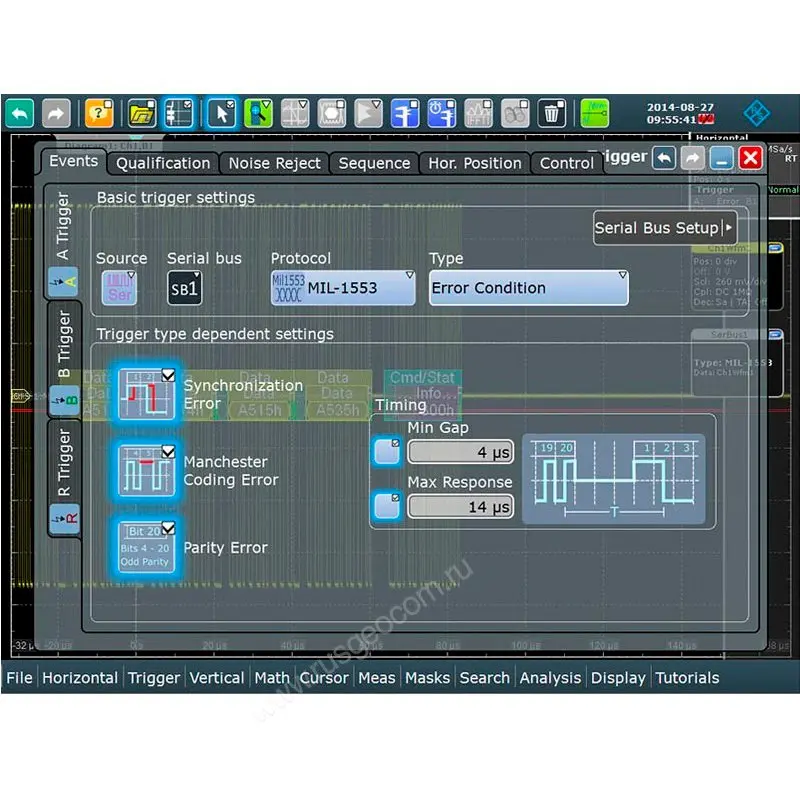Click the Max Response 14 µs field

coord(459,507)
